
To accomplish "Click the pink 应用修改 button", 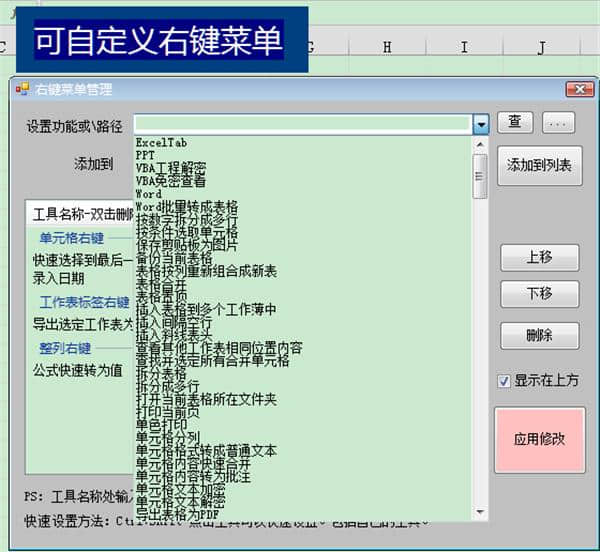I will click(540, 440).
